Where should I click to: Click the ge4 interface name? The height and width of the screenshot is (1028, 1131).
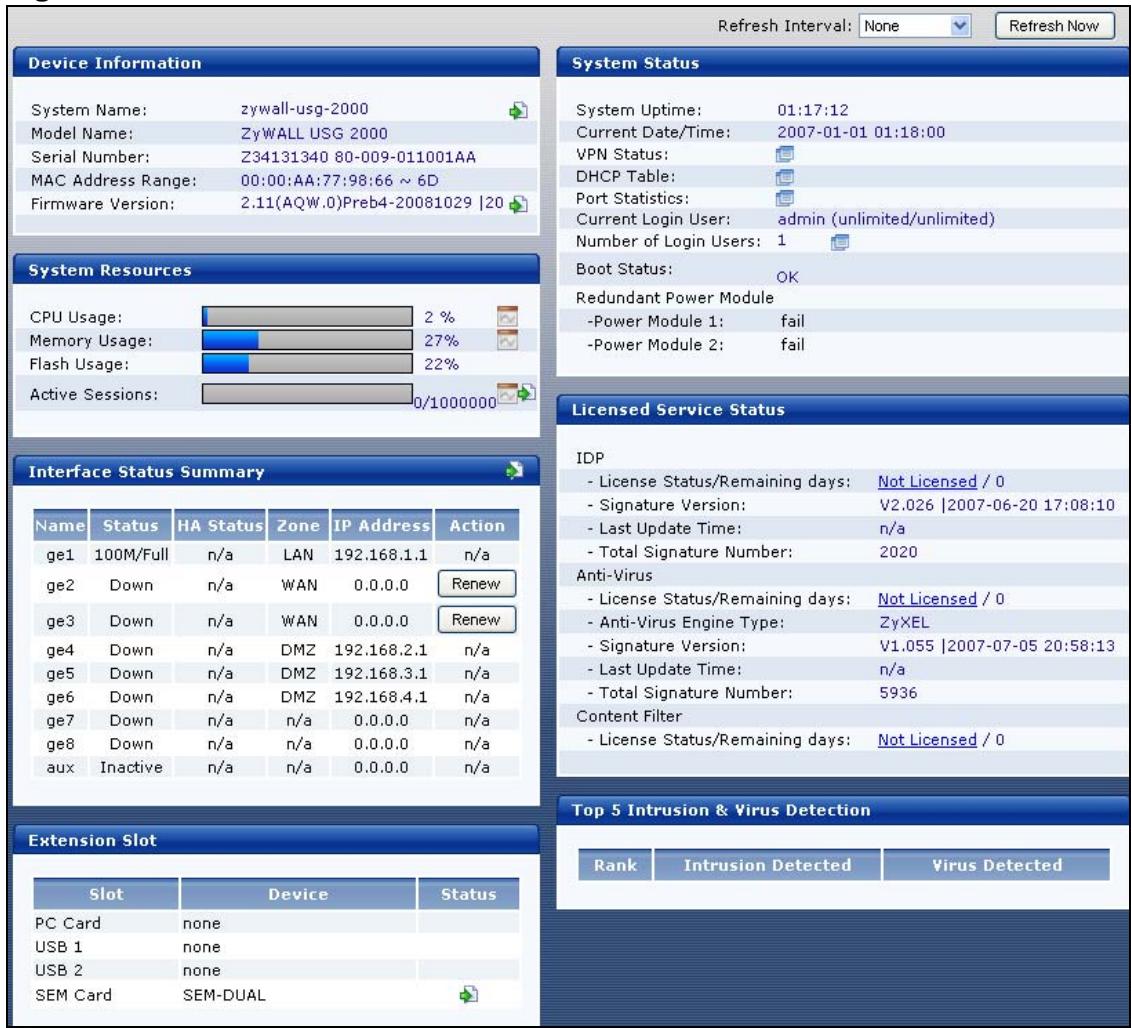click(x=60, y=650)
